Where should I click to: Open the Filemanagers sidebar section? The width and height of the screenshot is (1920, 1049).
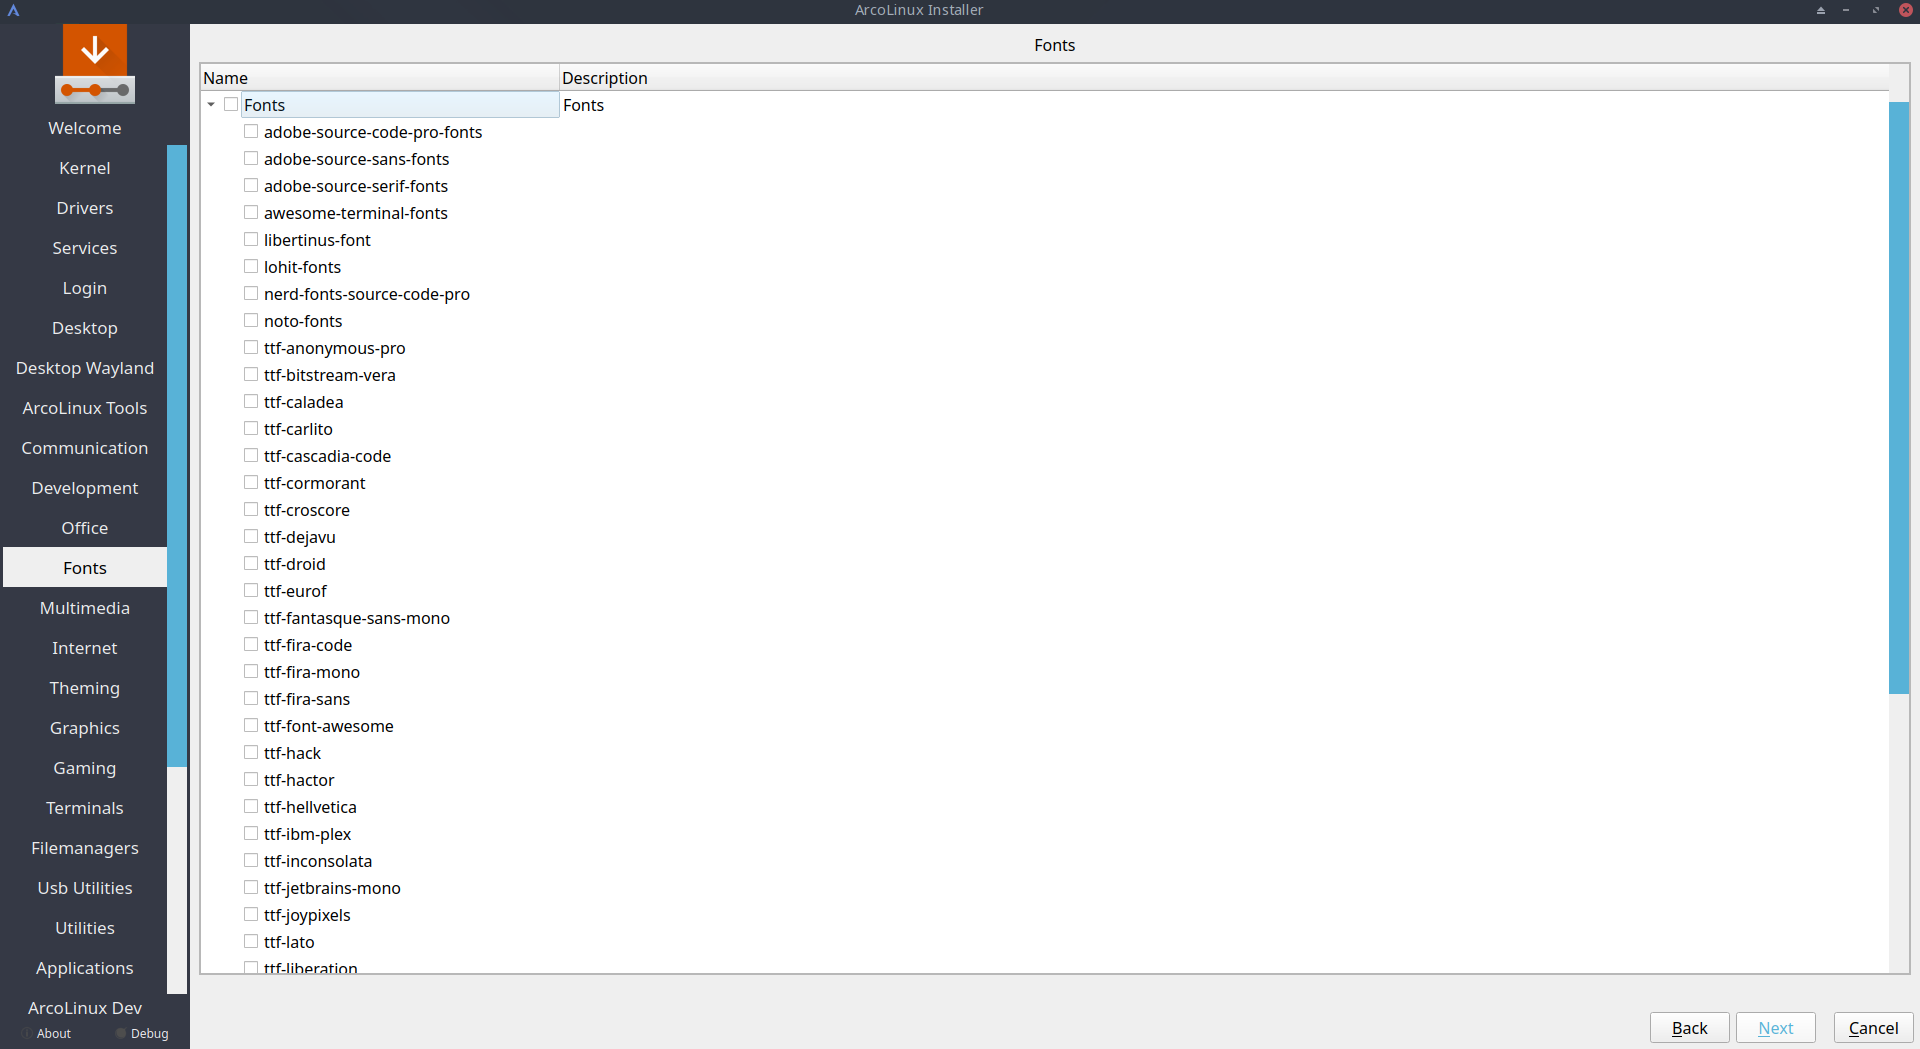coord(85,848)
